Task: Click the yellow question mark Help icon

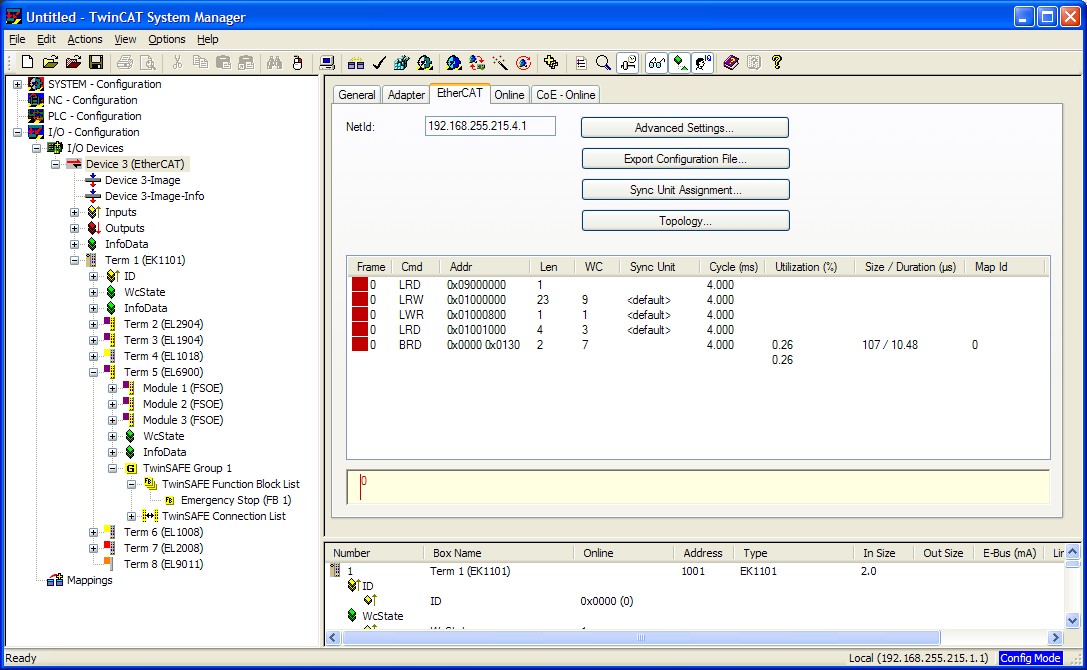Action: 776,62
